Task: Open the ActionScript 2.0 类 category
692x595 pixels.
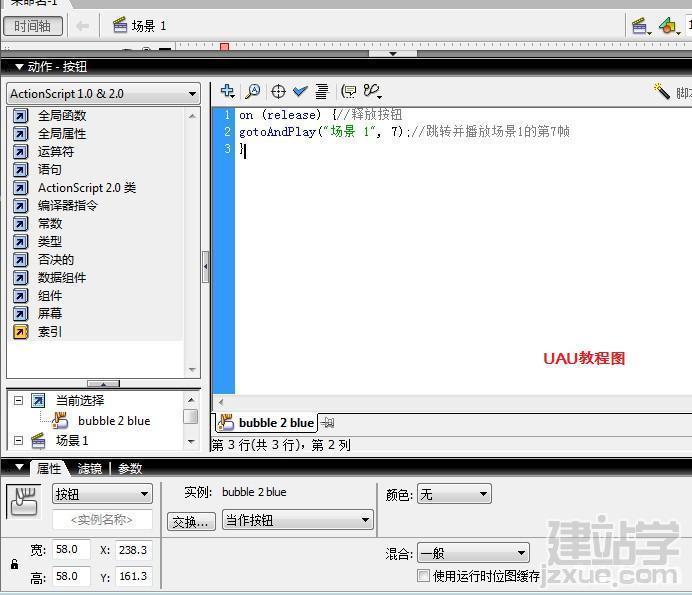Action: [x=87, y=188]
